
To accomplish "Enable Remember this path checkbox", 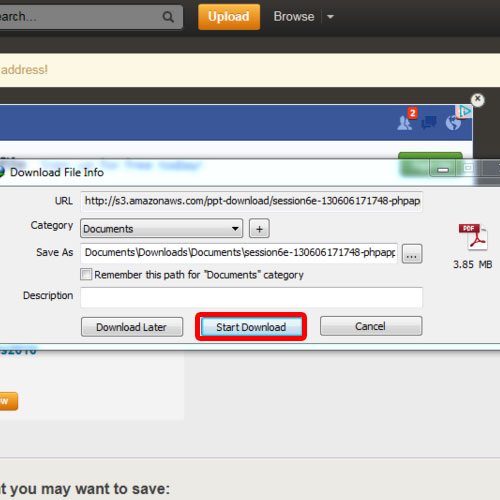I will point(86,274).
